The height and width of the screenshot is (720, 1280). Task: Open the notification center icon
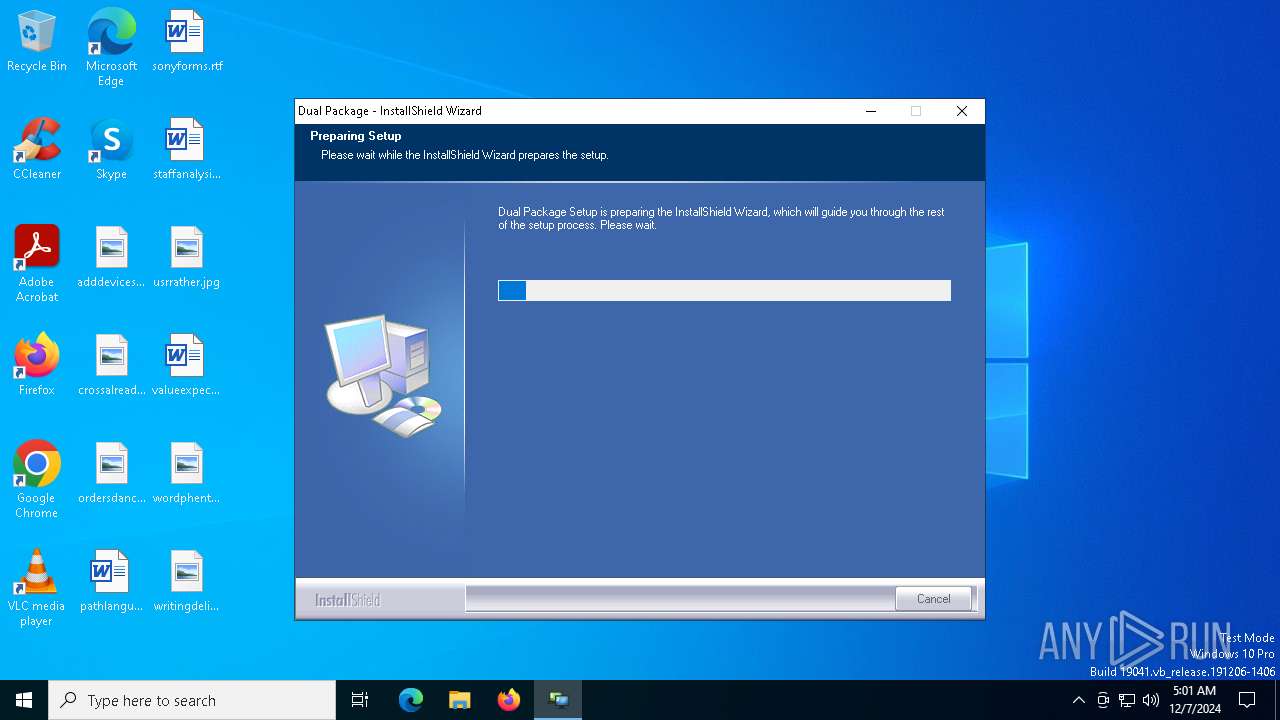1247,700
